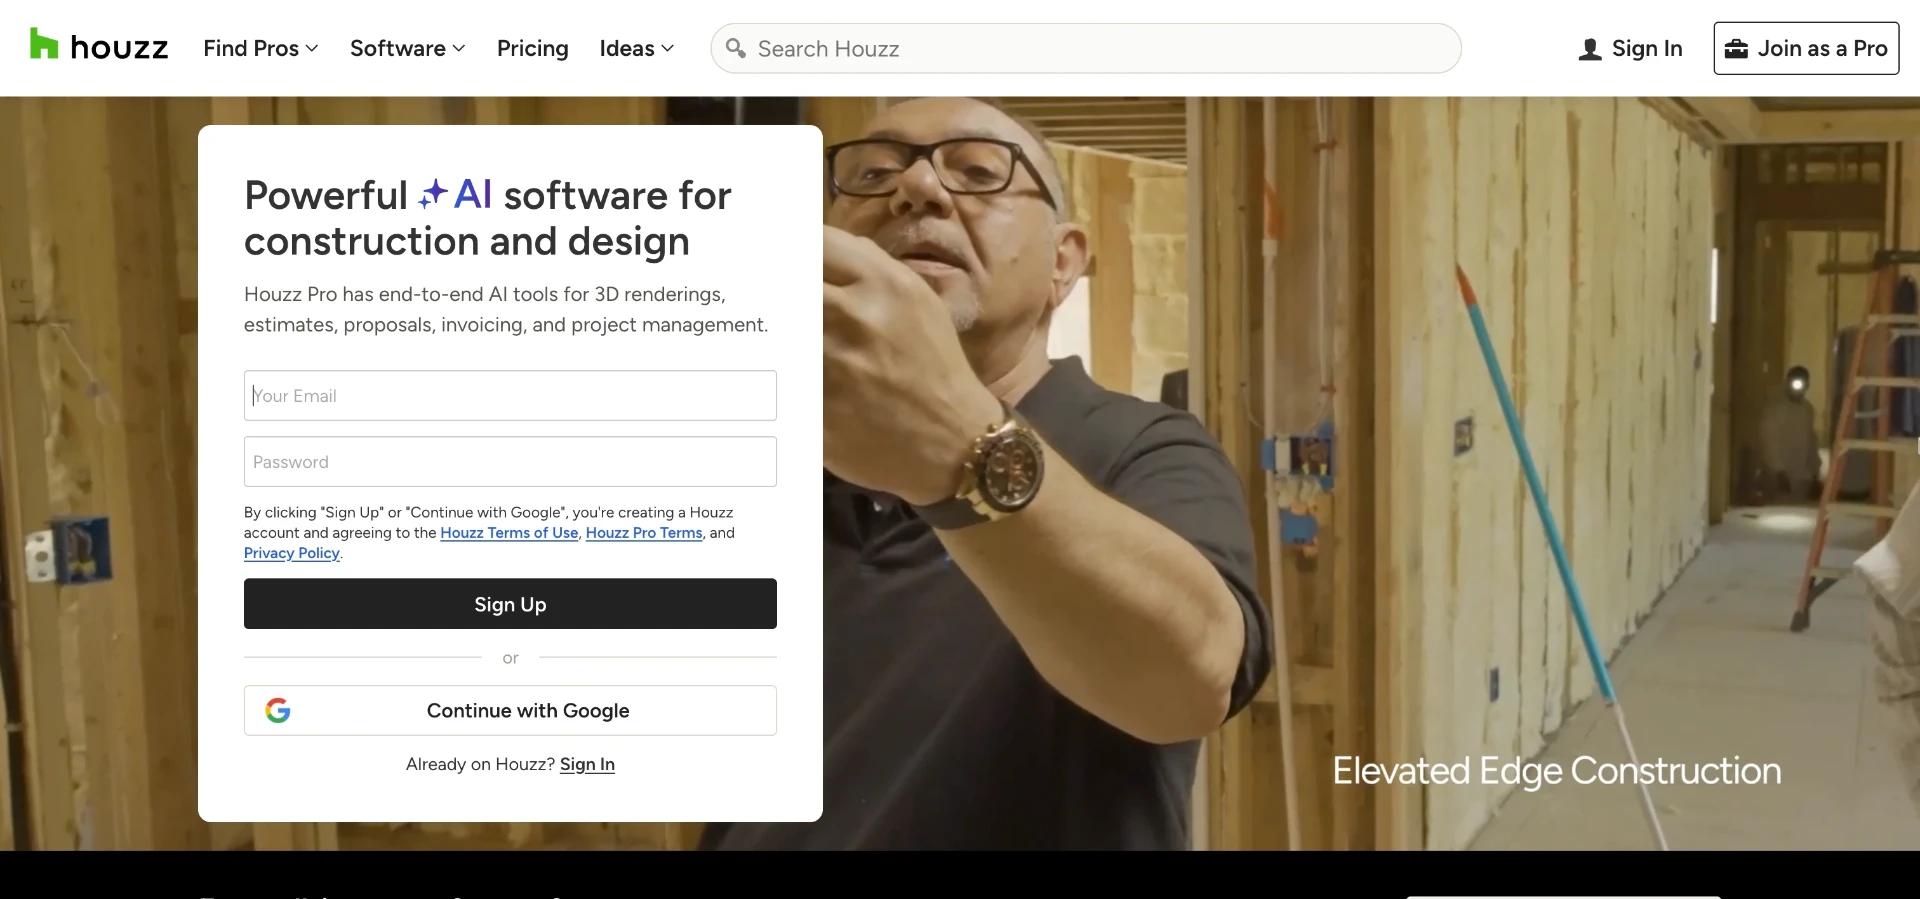Focus the Your Email input field

[x=510, y=395]
